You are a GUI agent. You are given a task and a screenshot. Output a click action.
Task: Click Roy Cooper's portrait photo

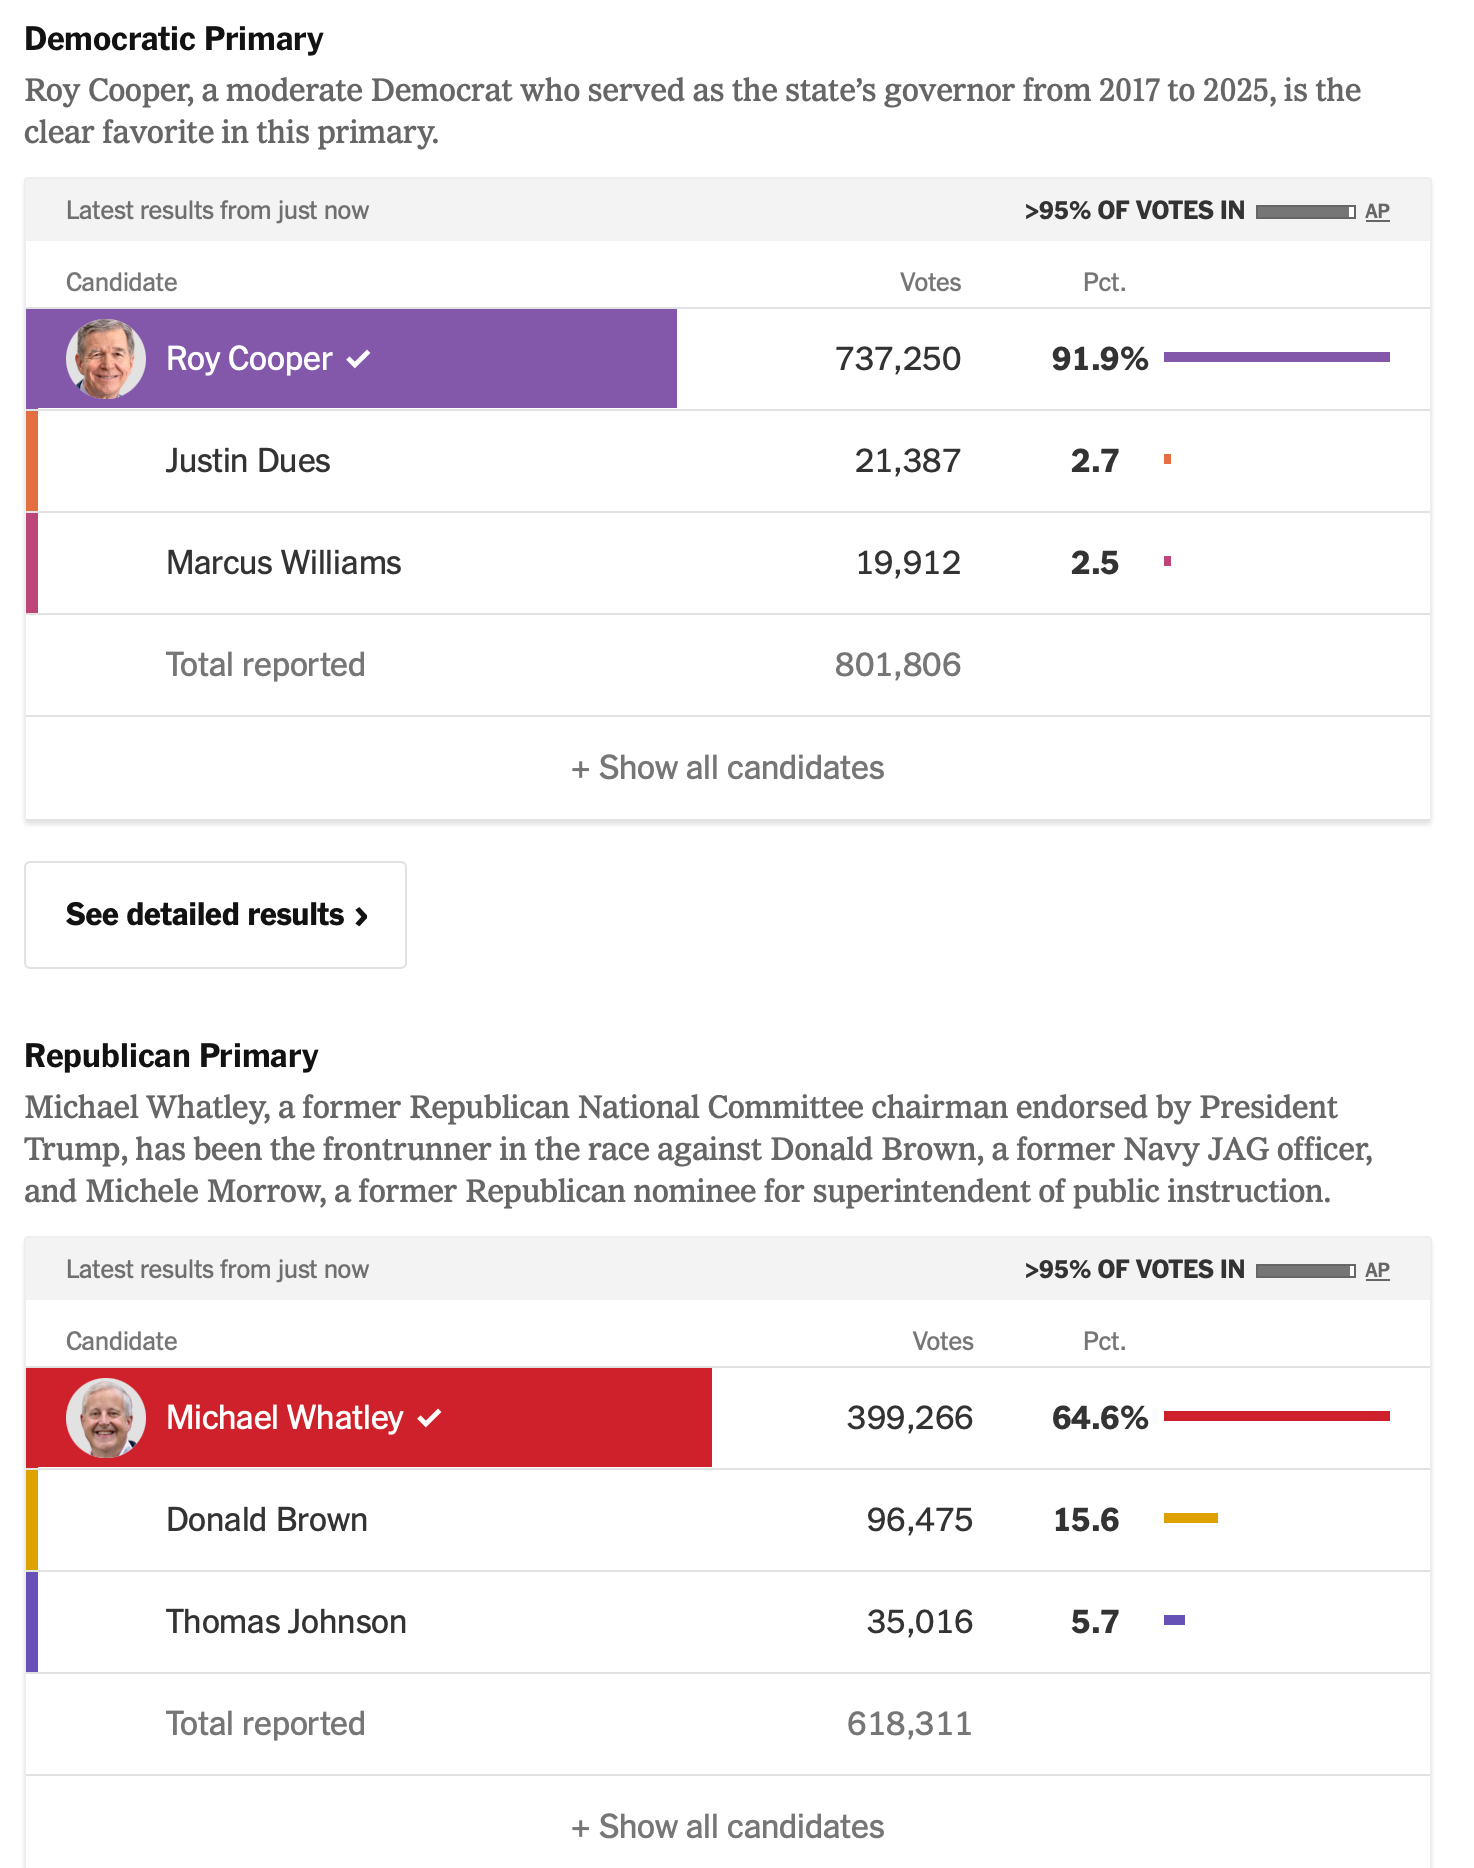(105, 359)
